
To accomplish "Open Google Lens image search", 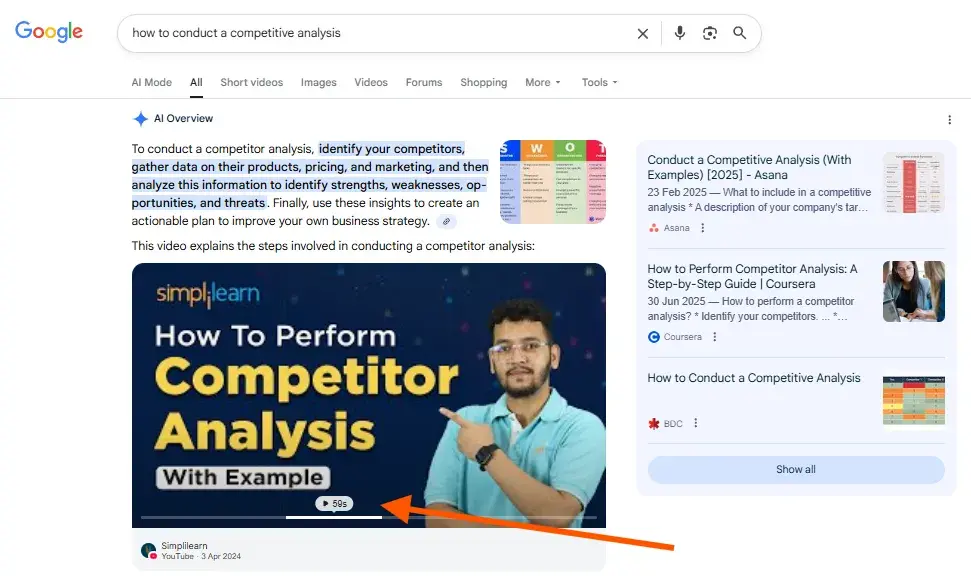I will click(710, 33).
